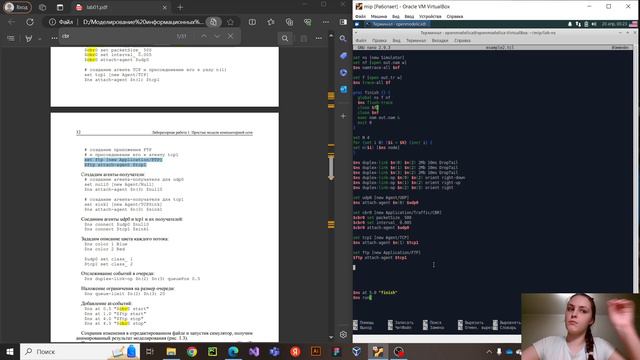Toggle the Edge sidebar button
The width and height of the screenshot is (640, 360).
343,22
